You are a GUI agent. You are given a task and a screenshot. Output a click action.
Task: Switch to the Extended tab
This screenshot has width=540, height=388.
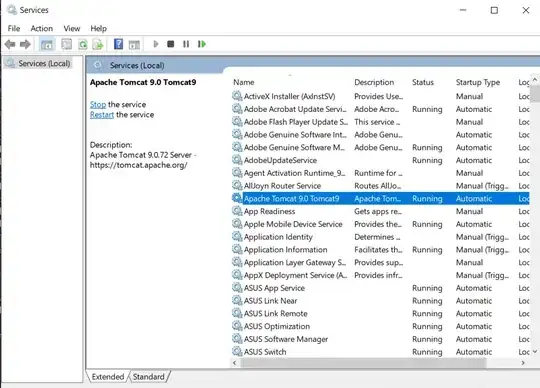coord(108,377)
